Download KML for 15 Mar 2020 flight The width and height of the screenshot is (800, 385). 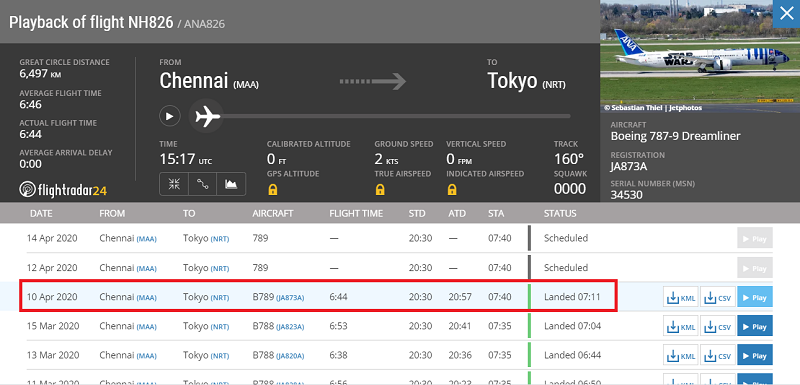[x=681, y=326]
